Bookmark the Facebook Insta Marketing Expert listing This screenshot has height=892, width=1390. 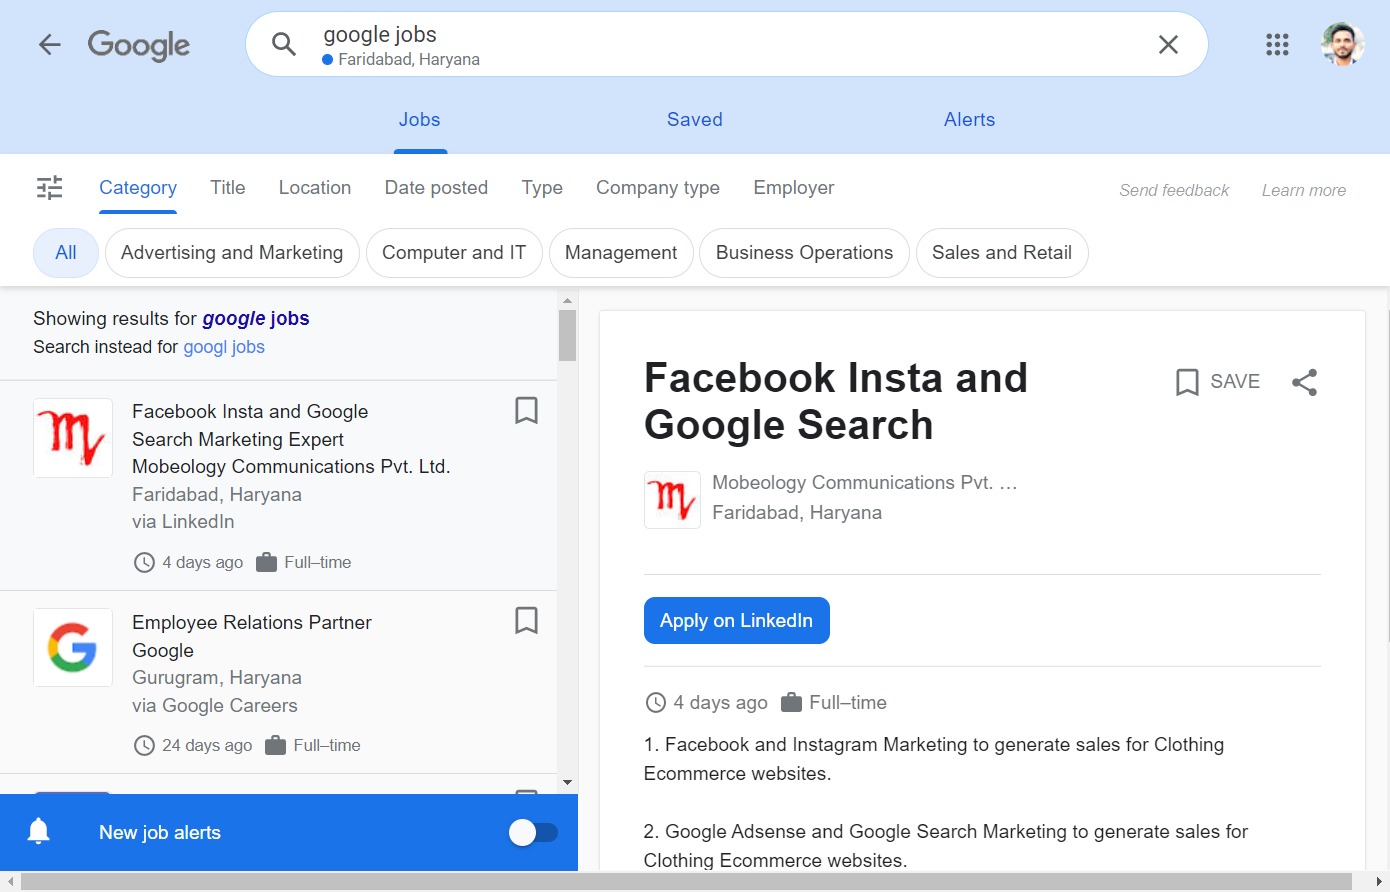[526, 410]
